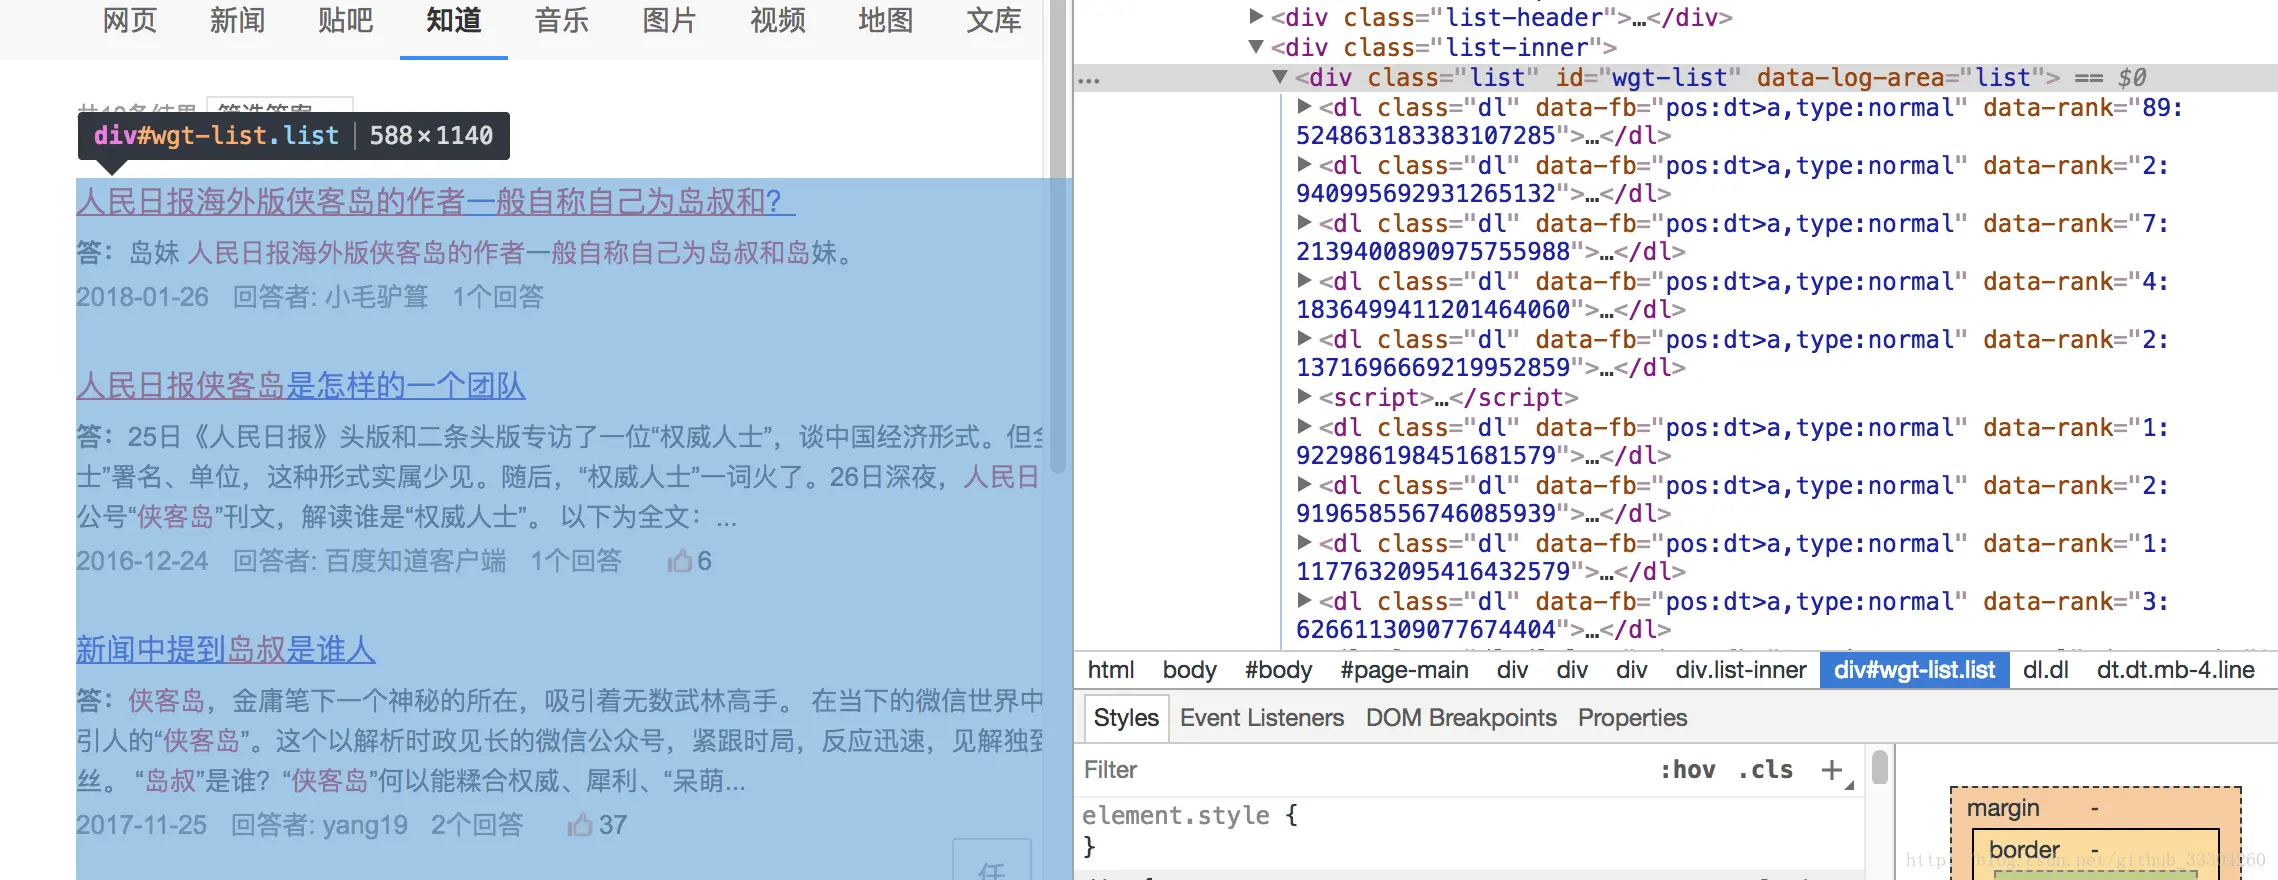Toggle the .cls class editor
The width and height of the screenshot is (2278, 880).
[x=1765, y=770]
